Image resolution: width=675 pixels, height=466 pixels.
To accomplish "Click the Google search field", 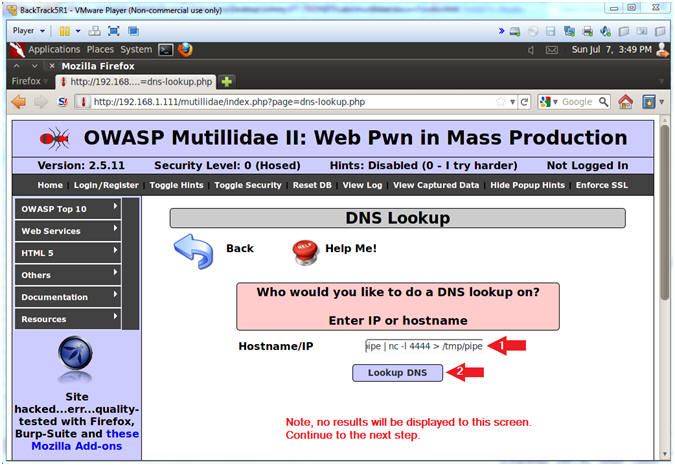I will coord(578,102).
